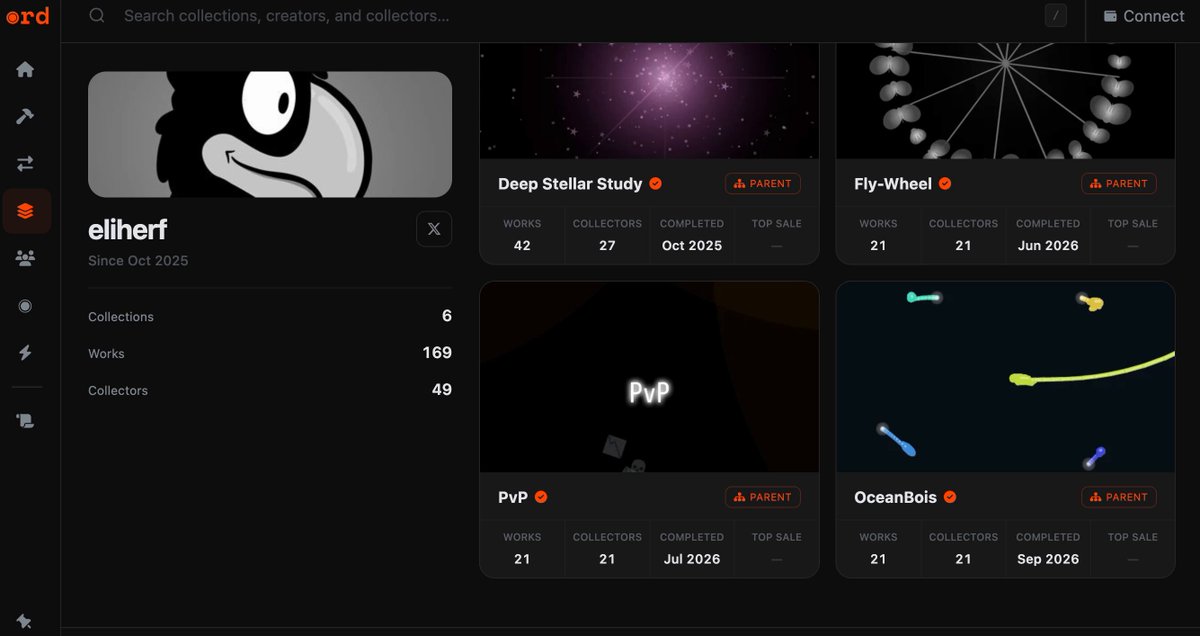The image size is (1200, 636).
Task: Click the 'Jun 2026' completed date on Fly-Wheel
Action: pyautogui.click(x=1048, y=245)
